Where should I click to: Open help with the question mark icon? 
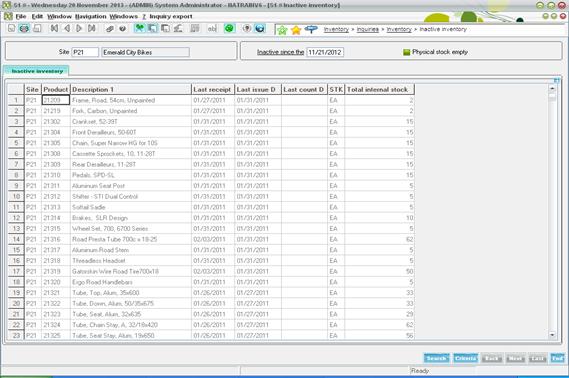123,28
